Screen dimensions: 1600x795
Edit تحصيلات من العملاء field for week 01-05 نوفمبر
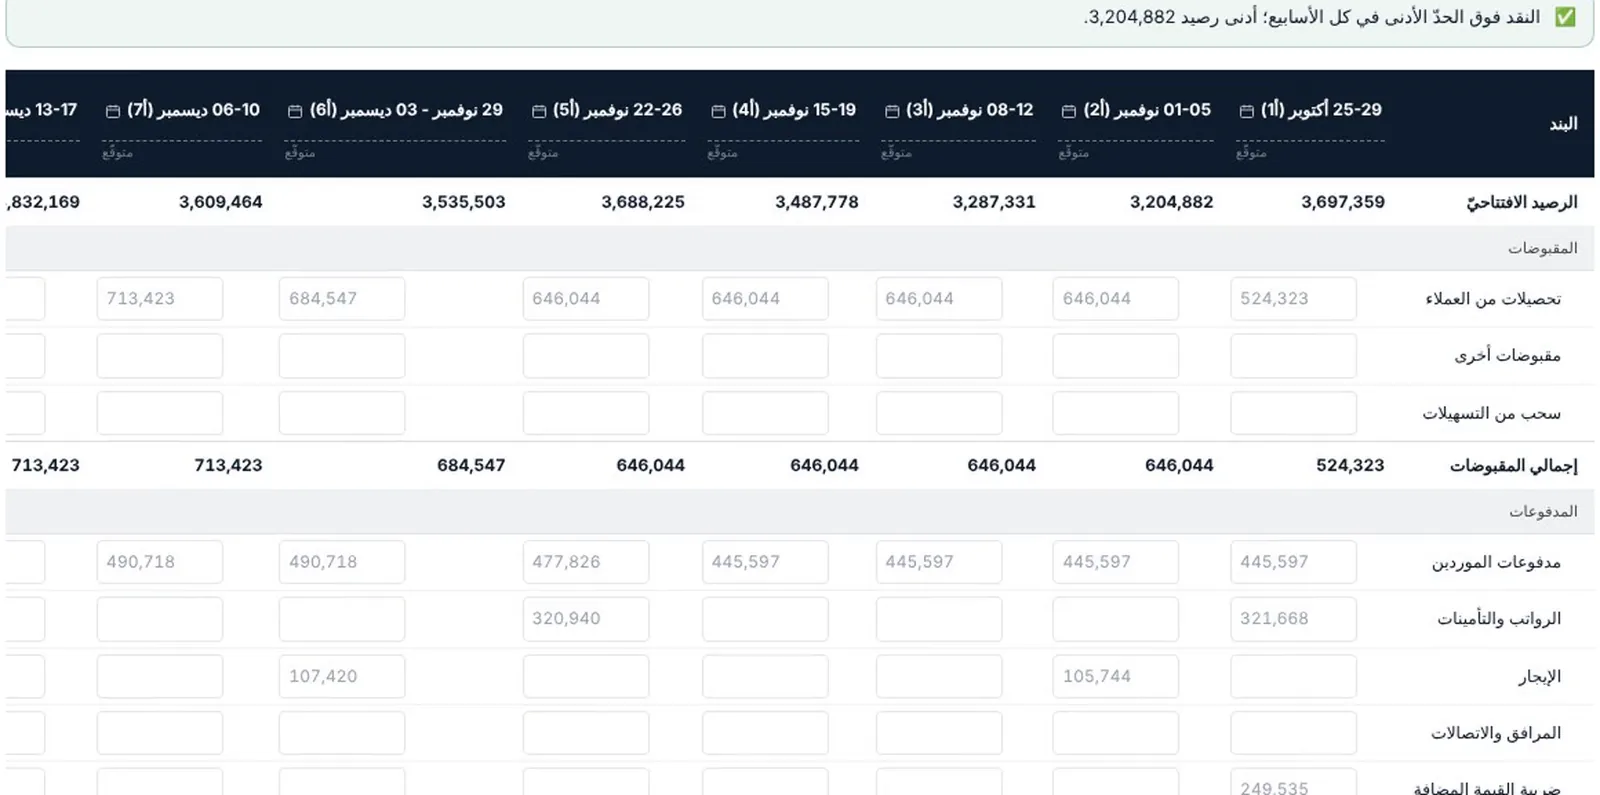pos(1115,299)
